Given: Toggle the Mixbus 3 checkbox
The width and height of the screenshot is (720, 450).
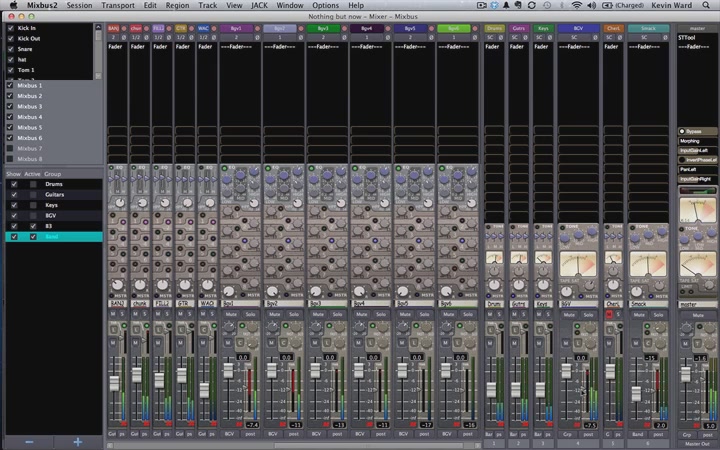Looking at the screenshot, I should click(x=10, y=107).
